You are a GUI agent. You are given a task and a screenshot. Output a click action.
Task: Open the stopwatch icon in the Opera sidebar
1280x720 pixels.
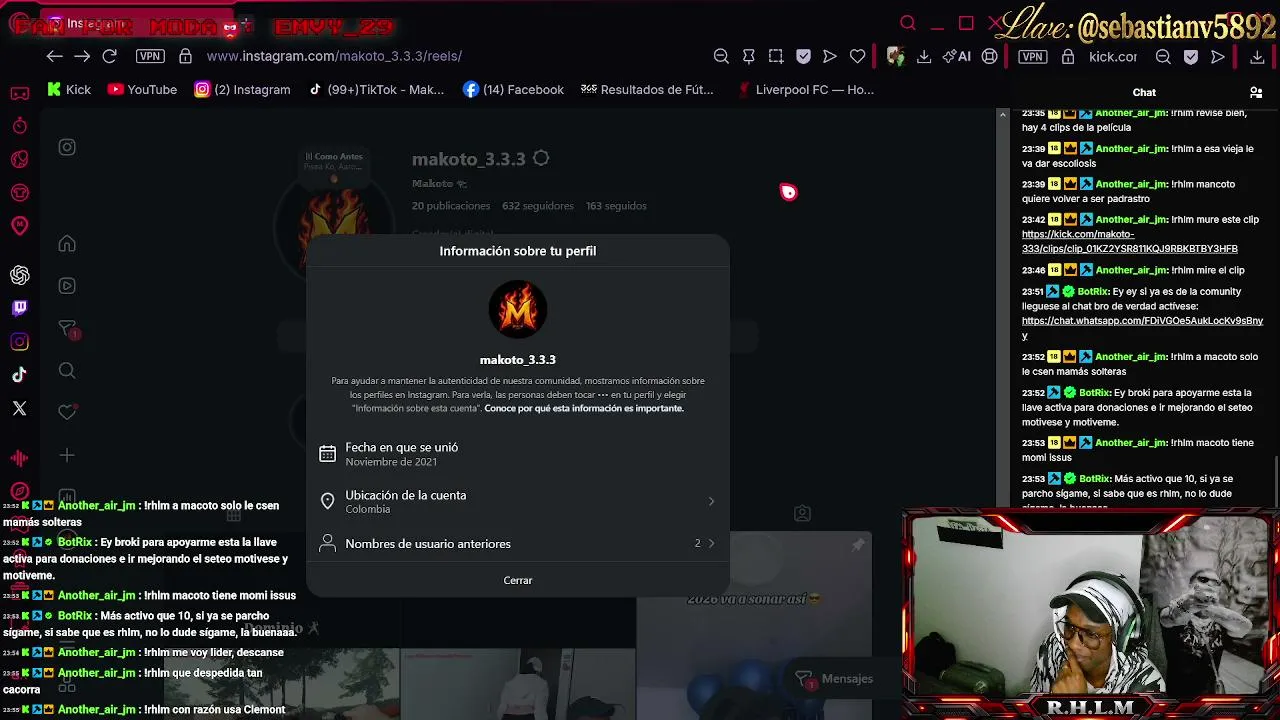coord(20,125)
